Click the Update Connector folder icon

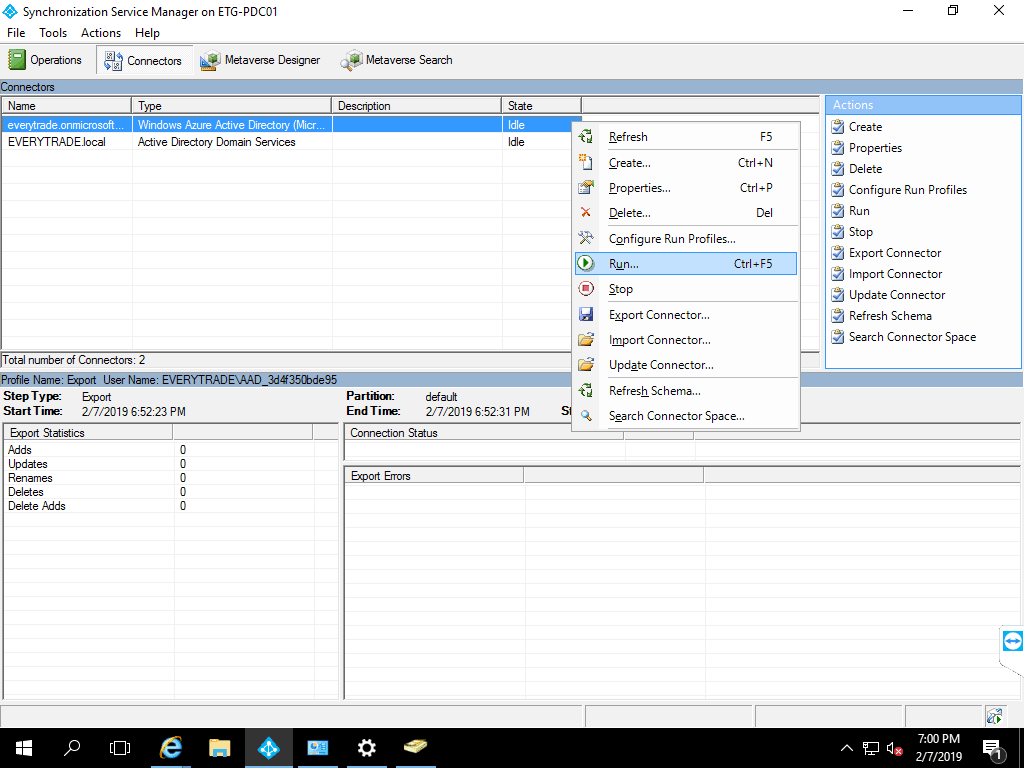click(586, 365)
